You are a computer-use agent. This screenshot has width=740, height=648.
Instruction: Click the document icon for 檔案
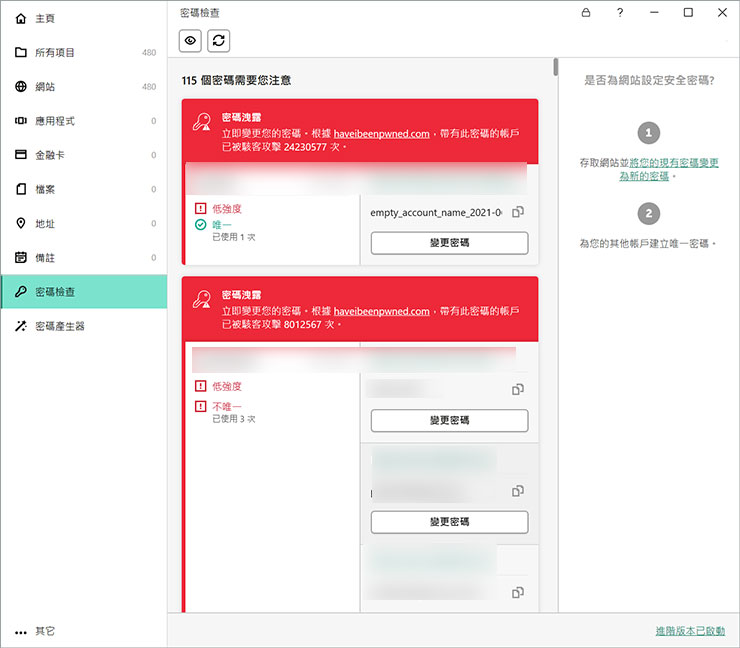tap(21, 189)
